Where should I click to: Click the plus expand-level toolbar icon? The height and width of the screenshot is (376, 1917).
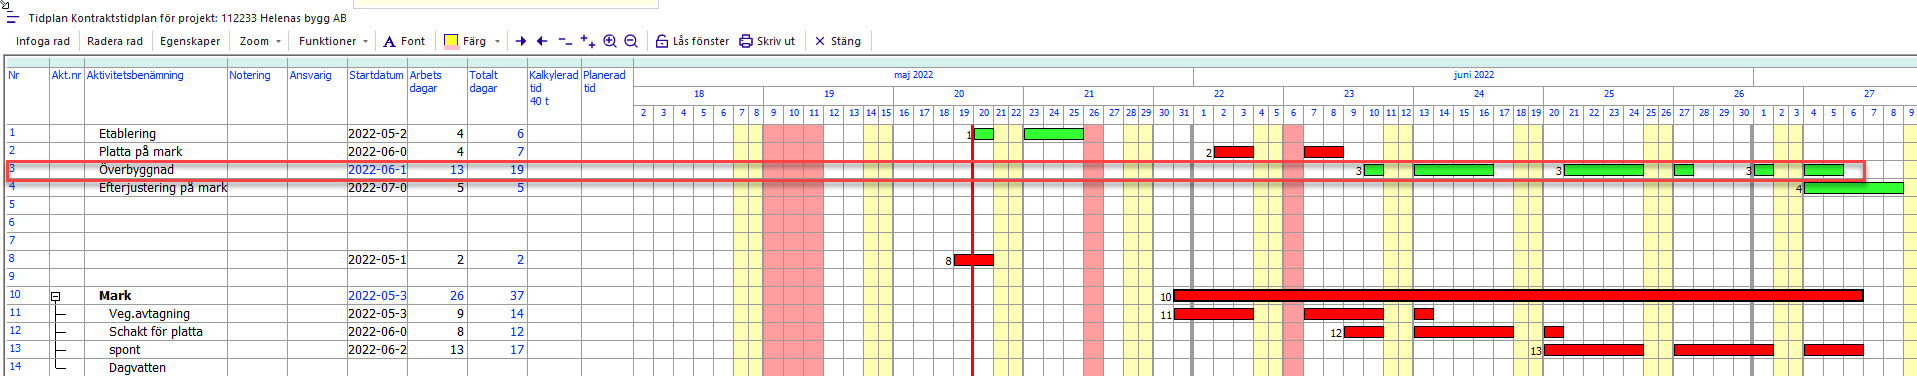tap(588, 41)
